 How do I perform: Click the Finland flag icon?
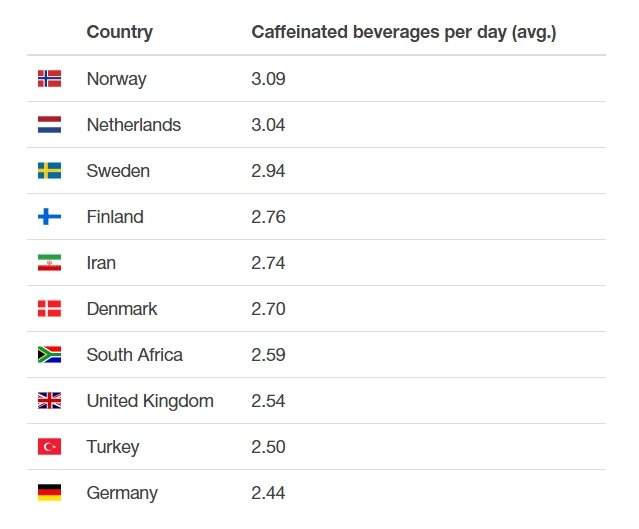[49, 217]
